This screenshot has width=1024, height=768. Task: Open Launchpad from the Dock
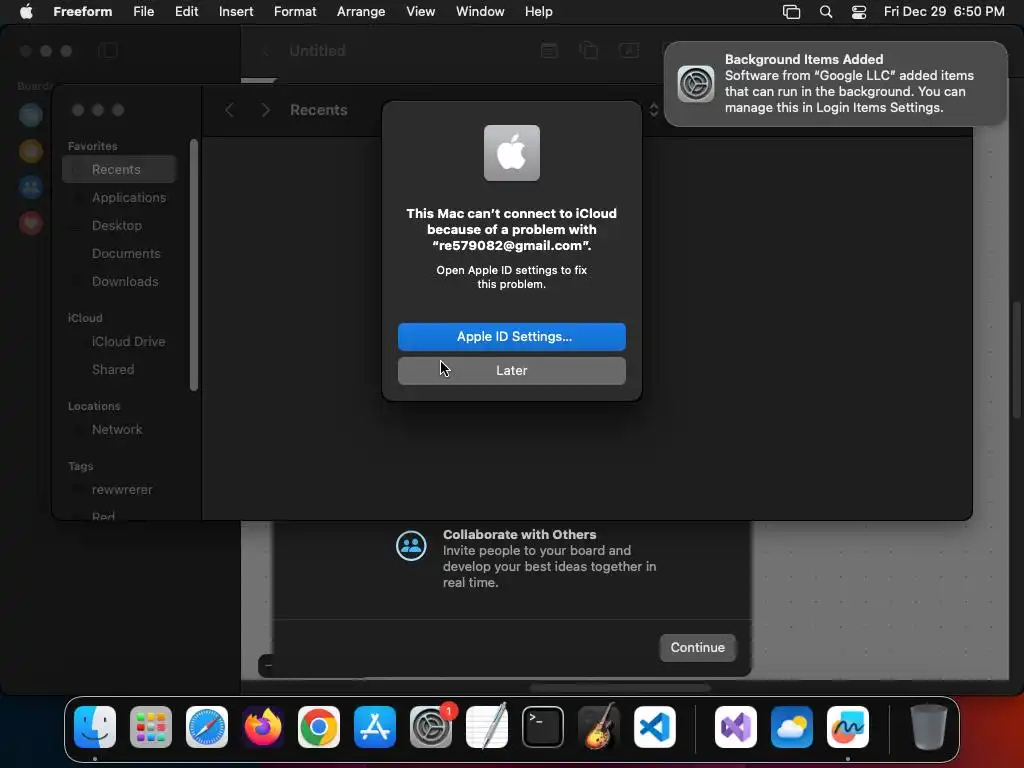[151, 727]
